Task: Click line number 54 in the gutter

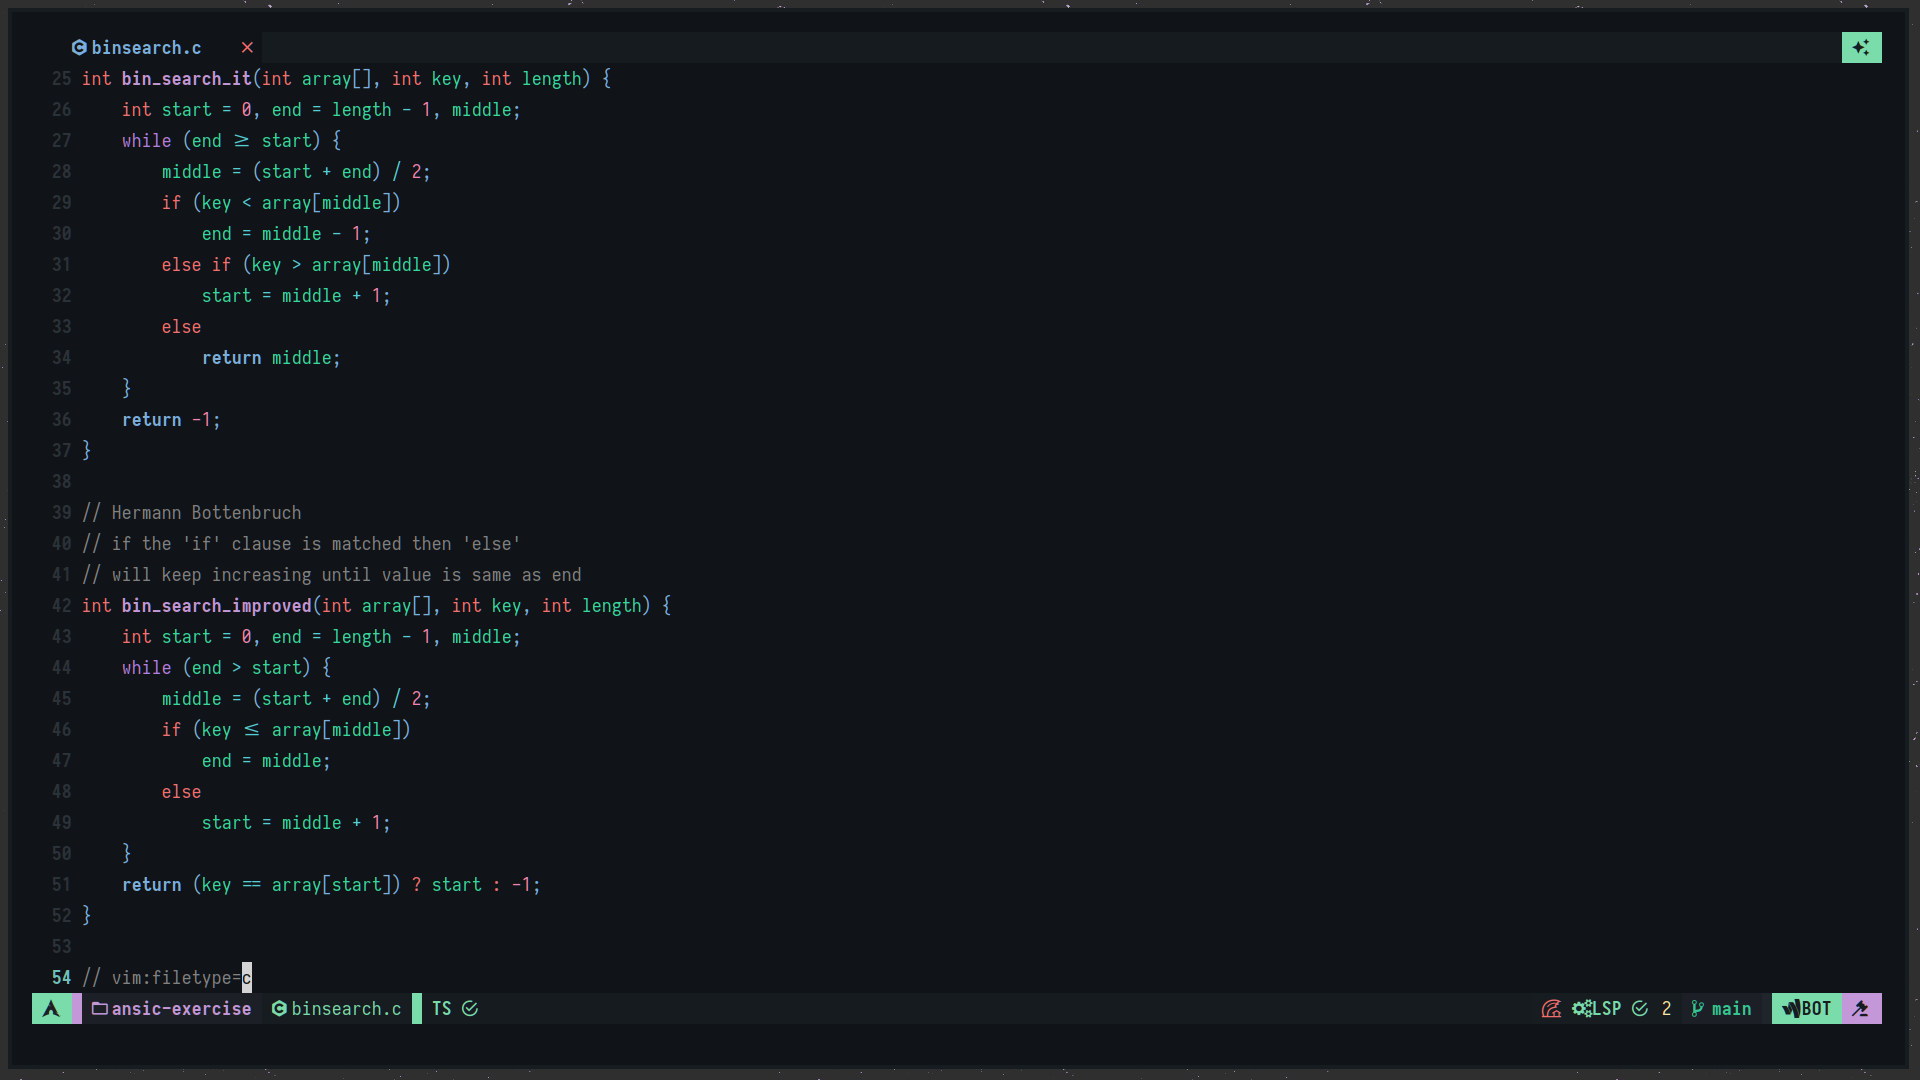Action: point(61,977)
